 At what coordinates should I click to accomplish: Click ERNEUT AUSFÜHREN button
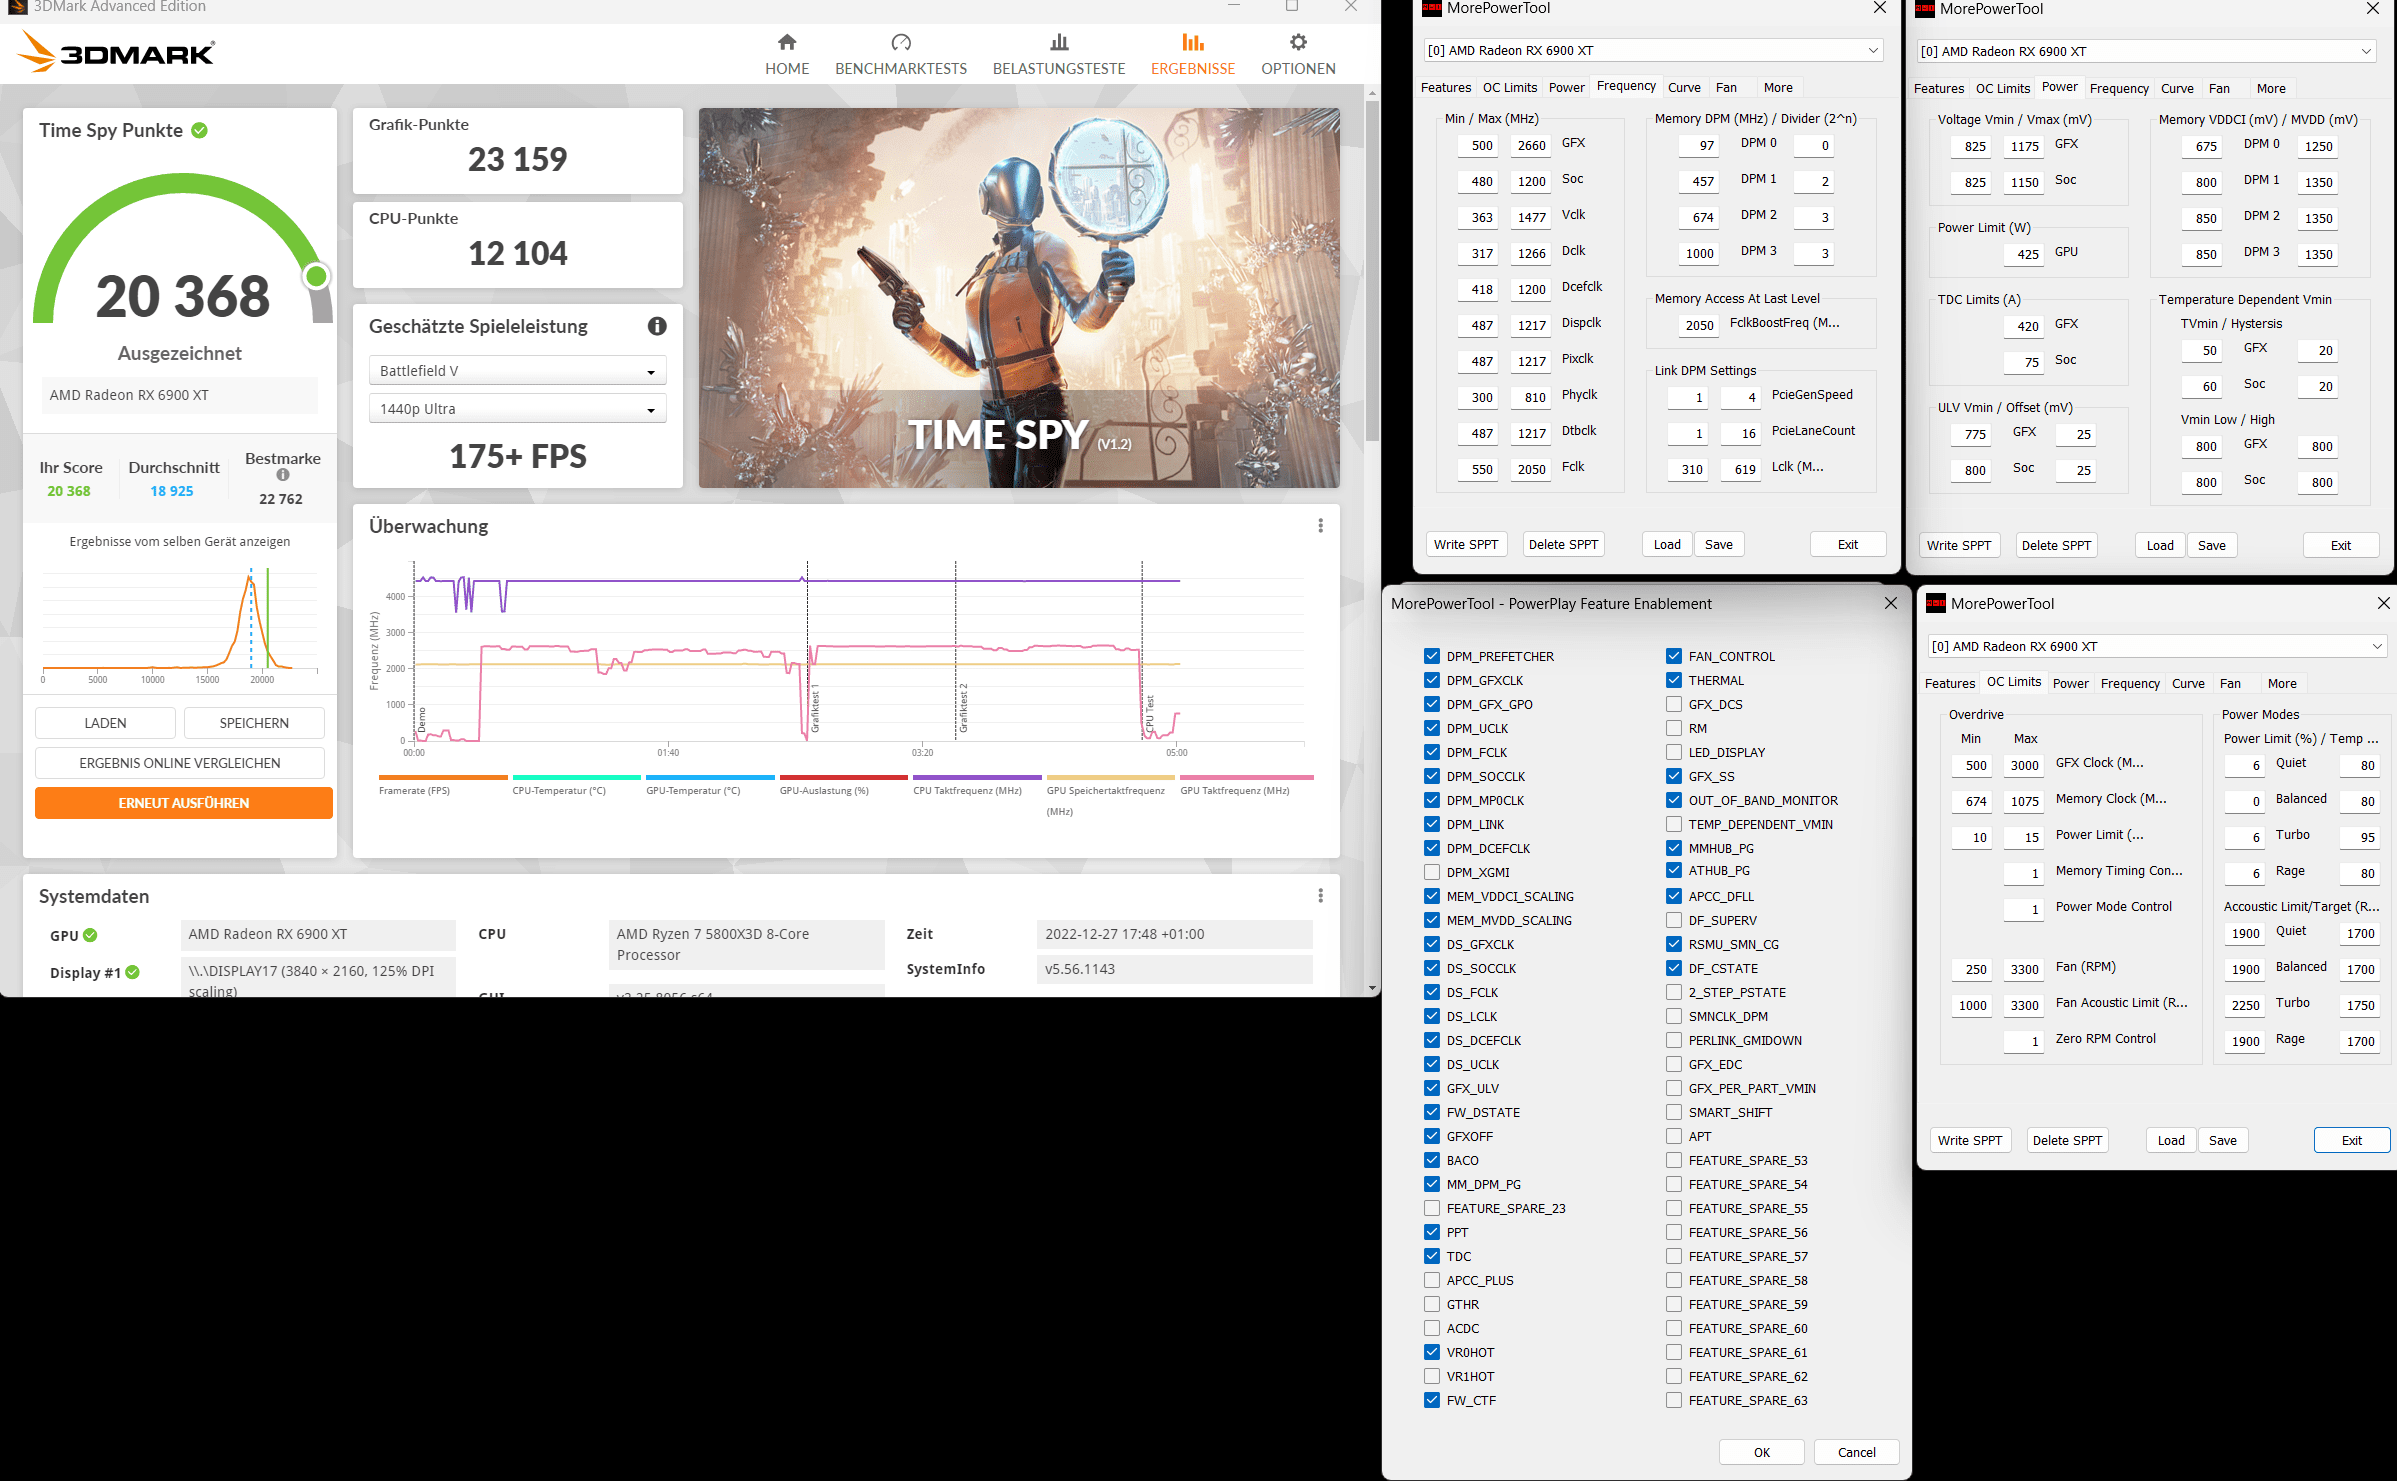[184, 803]
